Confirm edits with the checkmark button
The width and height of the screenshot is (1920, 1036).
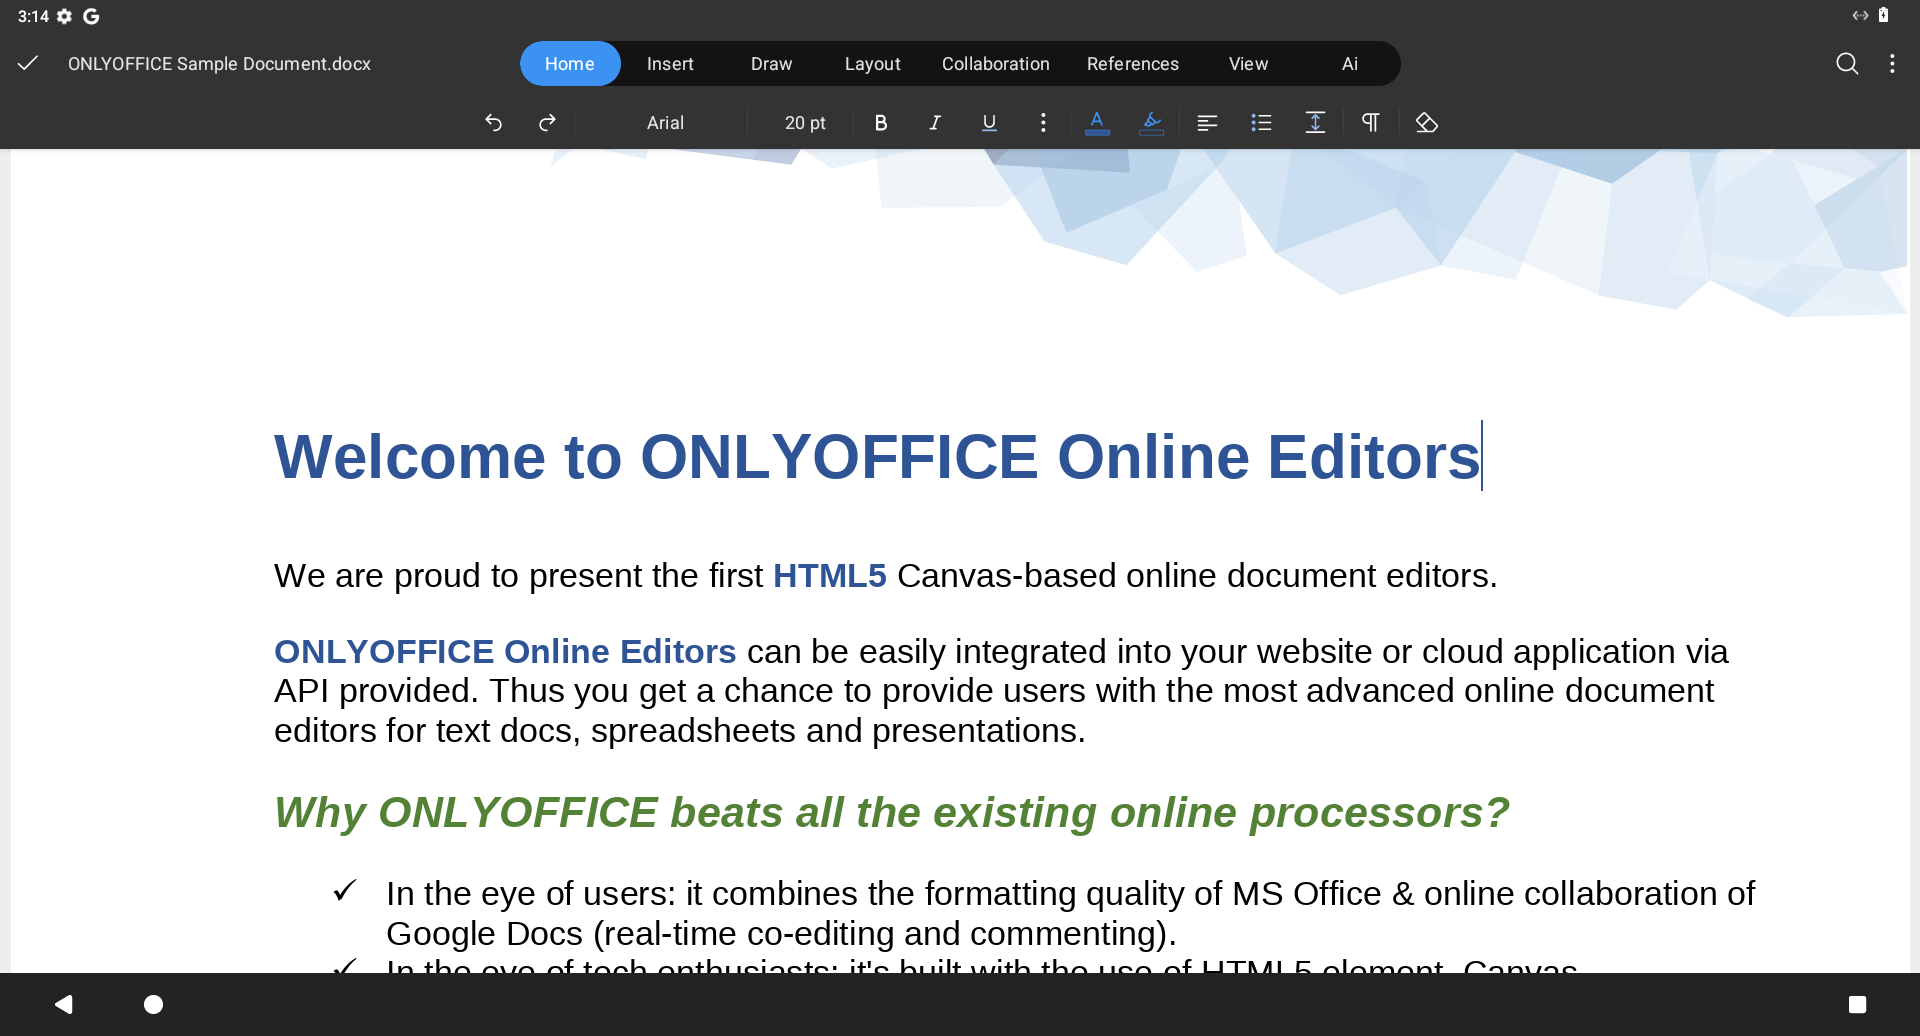27,63
